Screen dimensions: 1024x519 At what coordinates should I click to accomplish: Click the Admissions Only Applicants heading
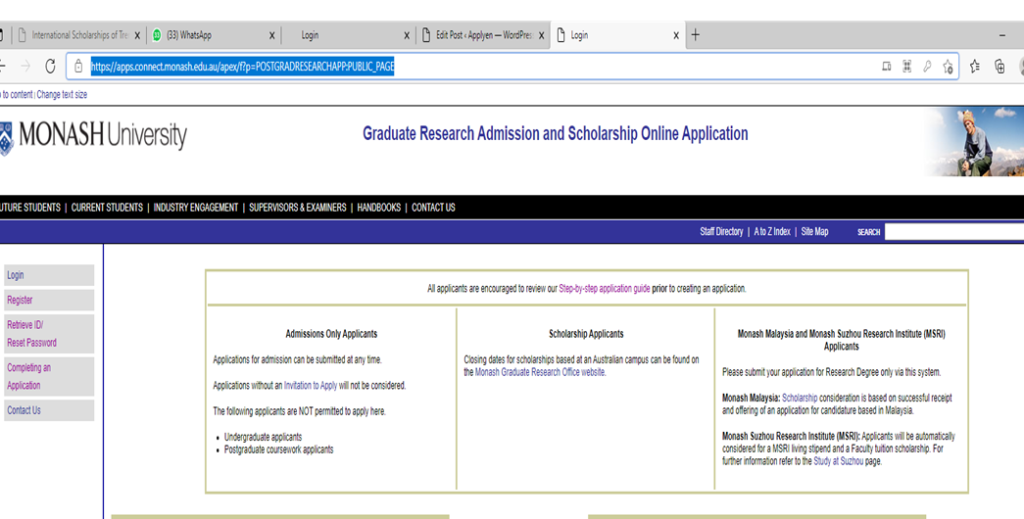331,334
